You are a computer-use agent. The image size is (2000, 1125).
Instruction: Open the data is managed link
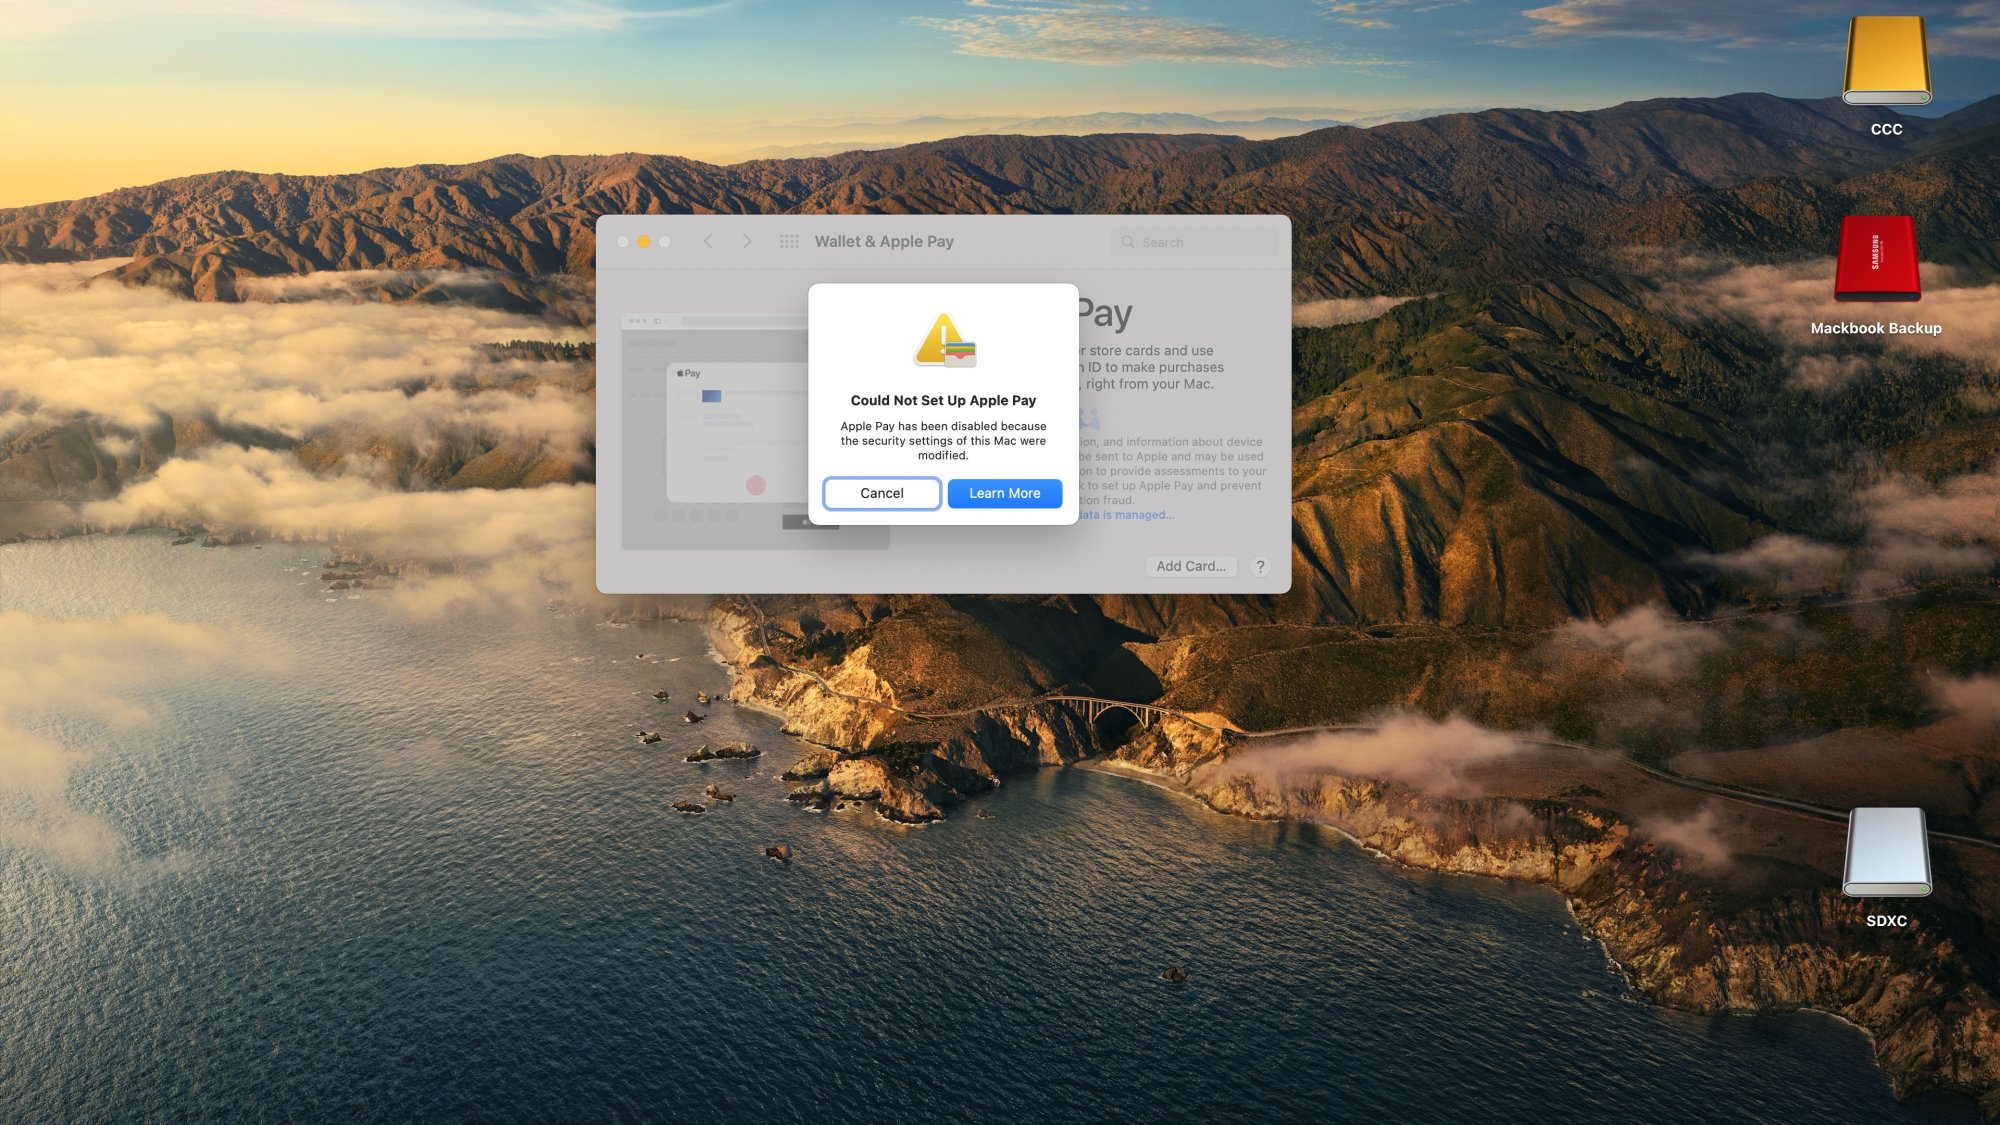[1126, 515]
